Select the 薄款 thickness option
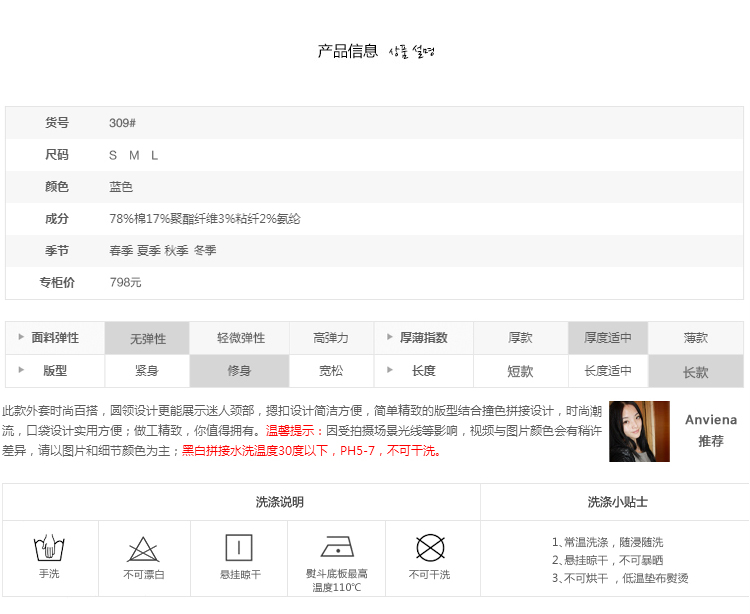 (x=696, y=338)
